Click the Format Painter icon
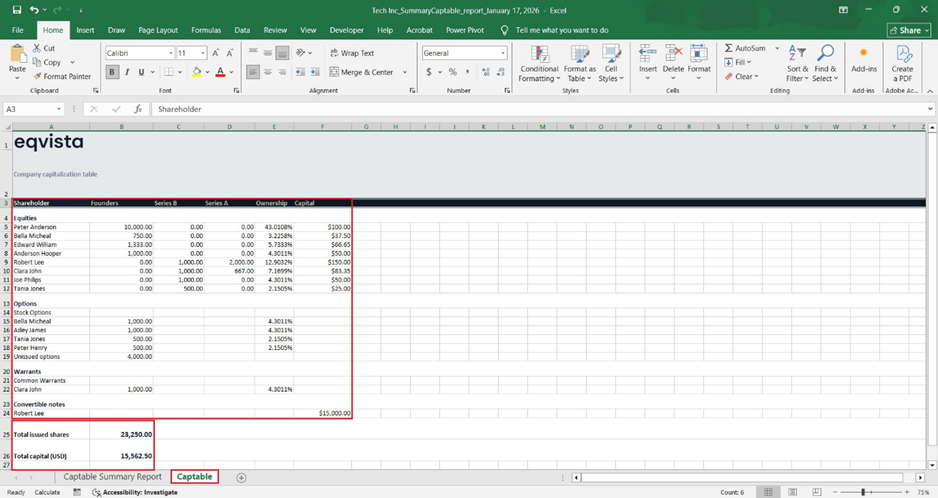 [x=38, y=76]
